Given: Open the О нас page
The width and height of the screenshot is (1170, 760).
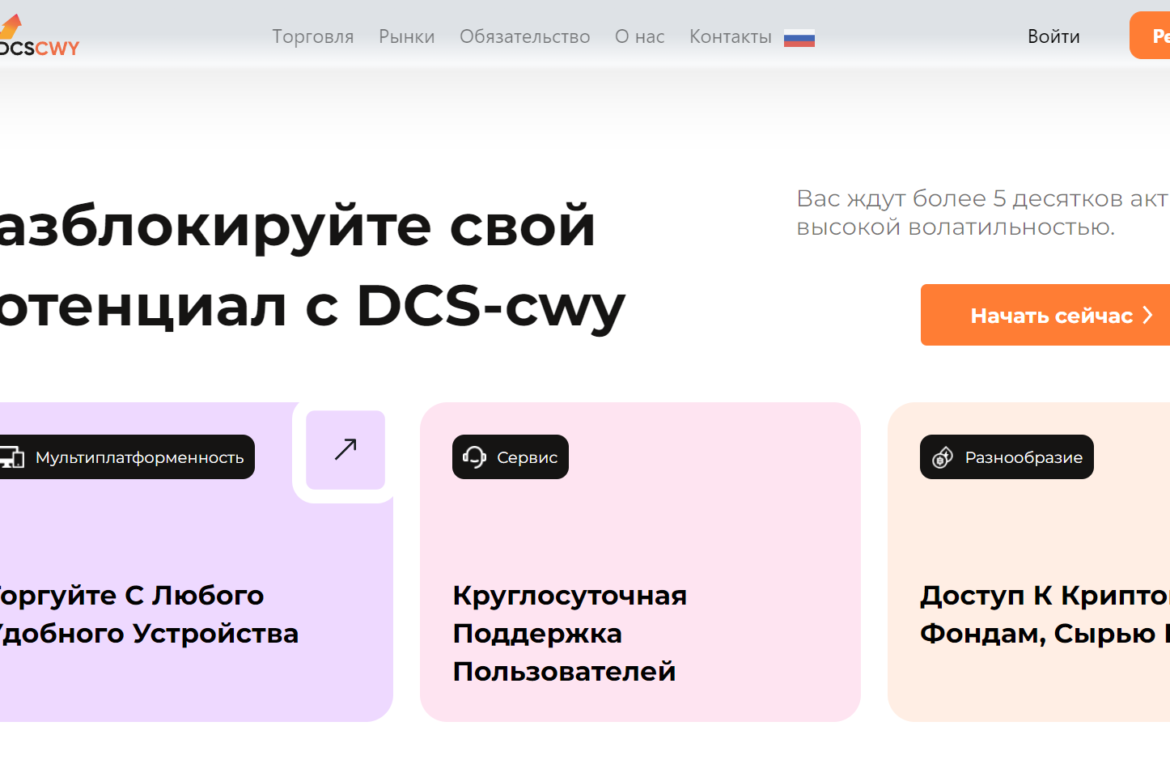Looking at the screenshot, I should [x=639, y=37].
